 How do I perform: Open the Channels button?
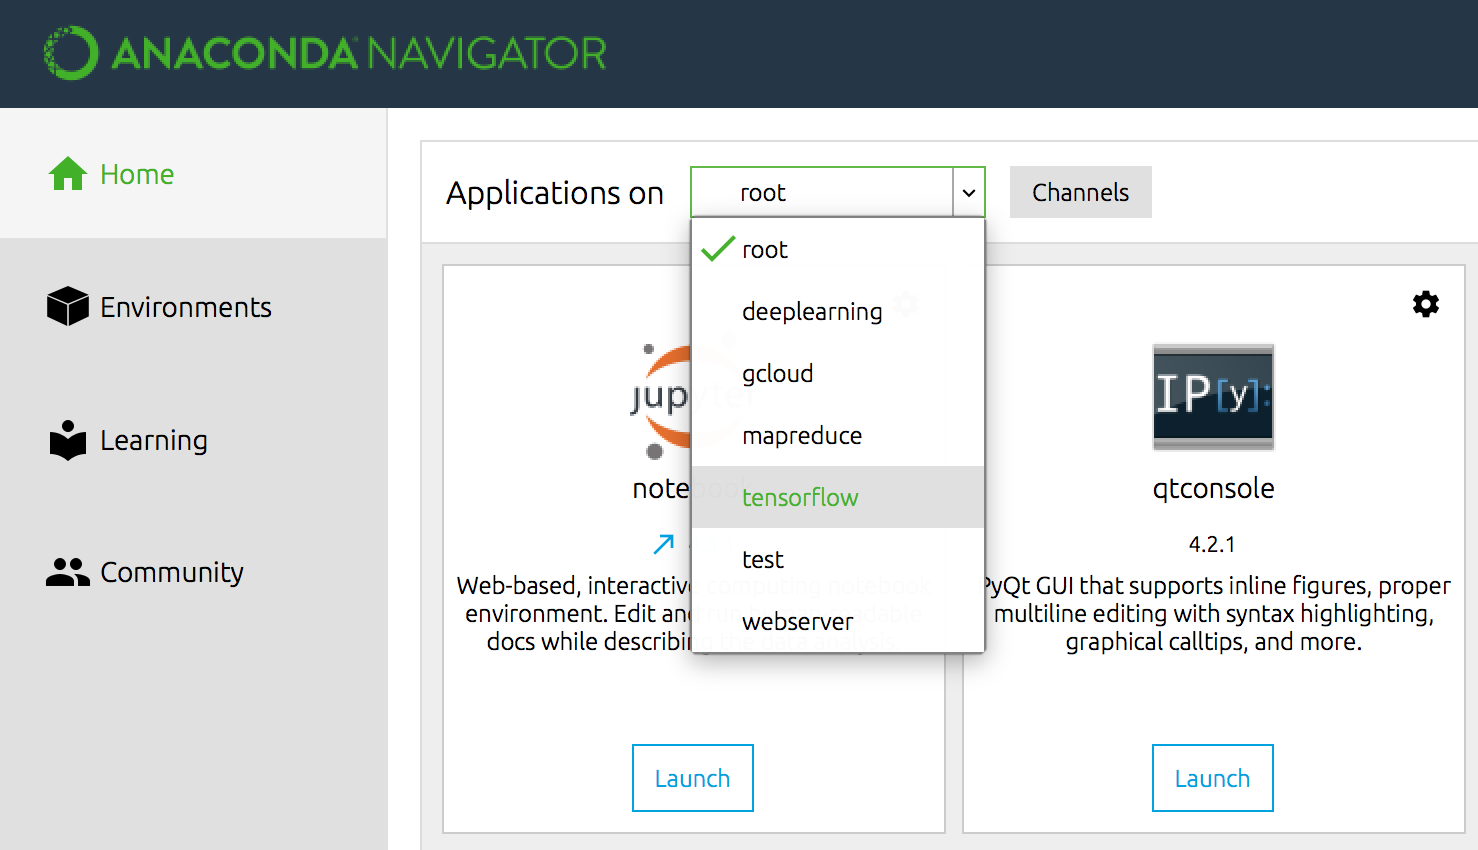pyautogui.click(x=1081, y=192)
